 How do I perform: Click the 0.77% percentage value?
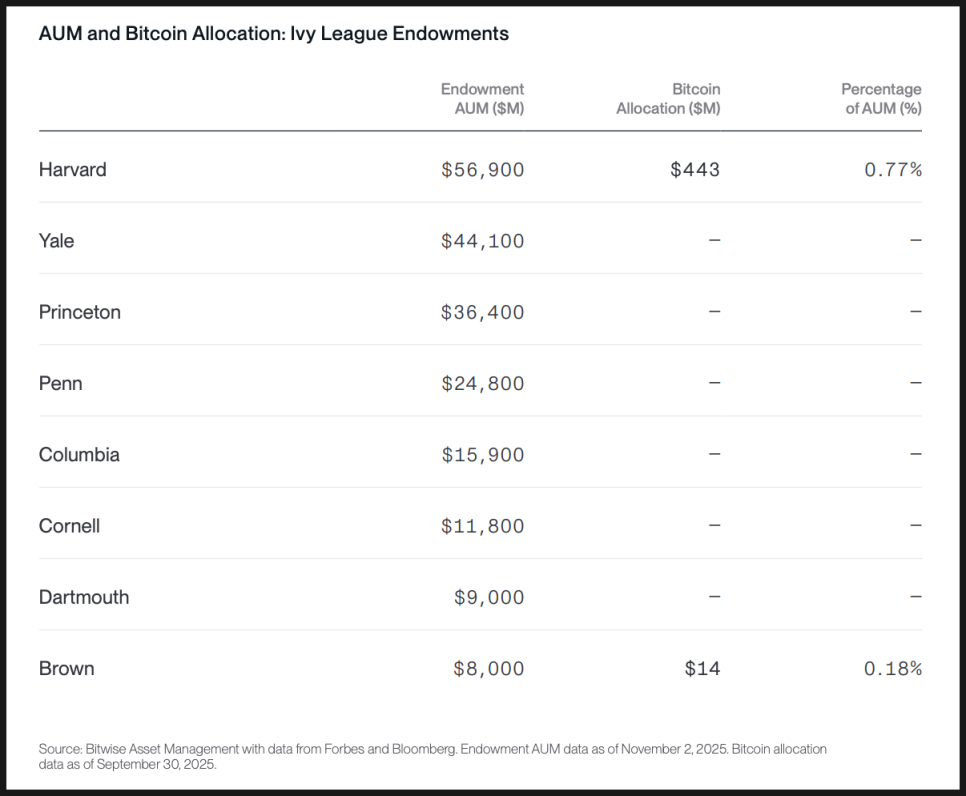pos(892,170)
